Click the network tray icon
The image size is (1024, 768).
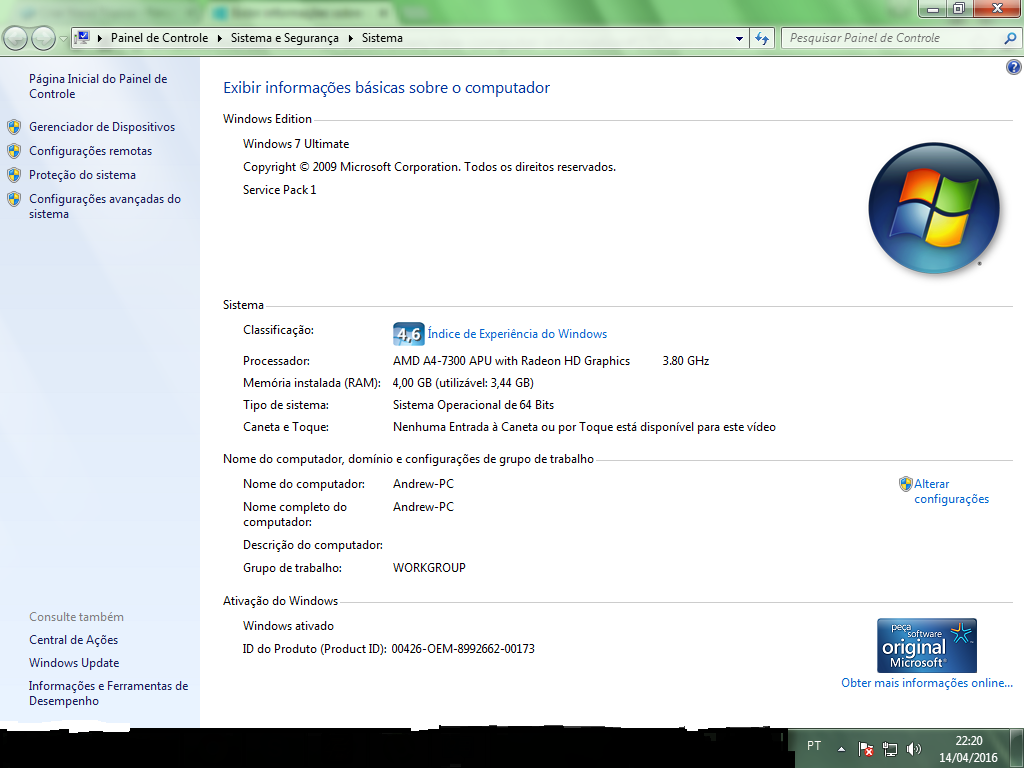(x=889, y=749)
